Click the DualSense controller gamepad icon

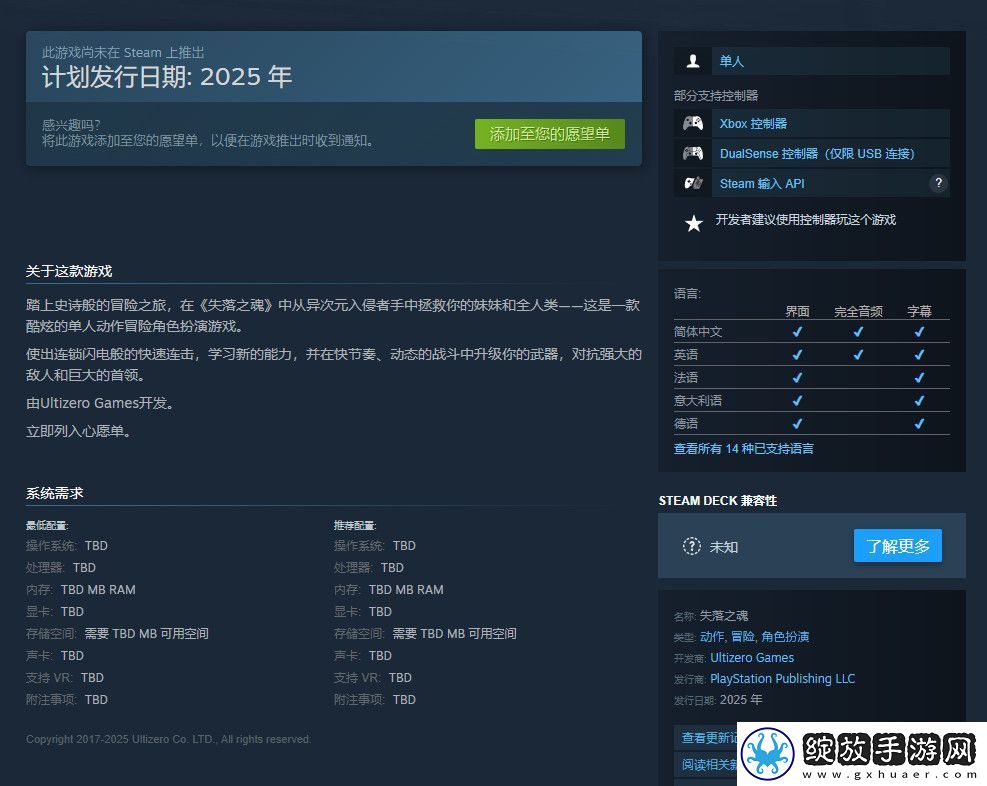coord(693,153)
